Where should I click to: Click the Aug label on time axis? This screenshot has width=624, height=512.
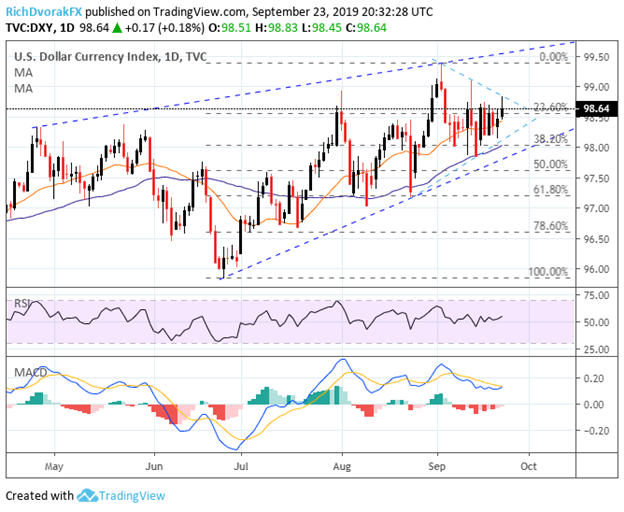point(341,466)
